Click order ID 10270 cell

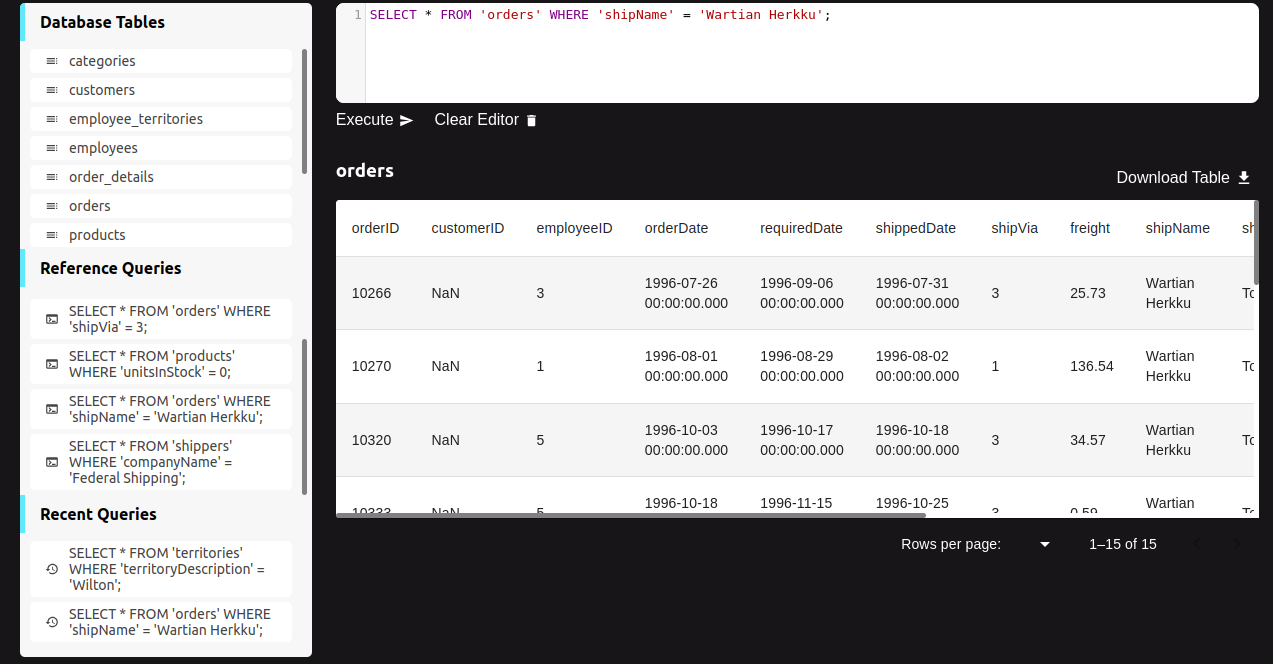[x=371, y=366]
